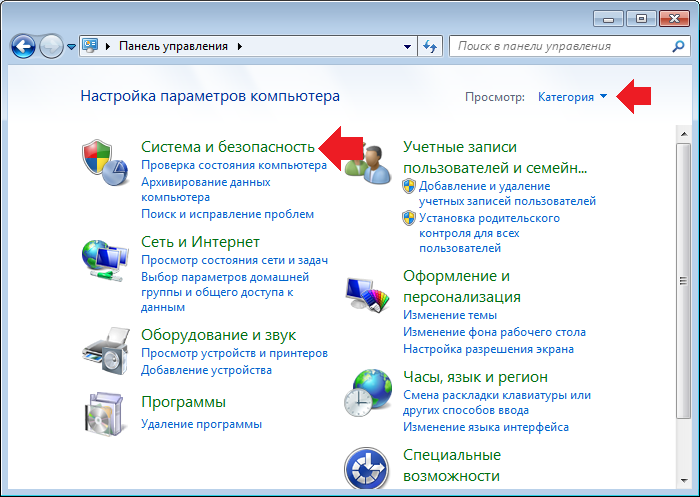700x497 pixels.
Task: Click the Hardware and Sound printer icon
Action: pyautogui.click(x=105, y=351)
